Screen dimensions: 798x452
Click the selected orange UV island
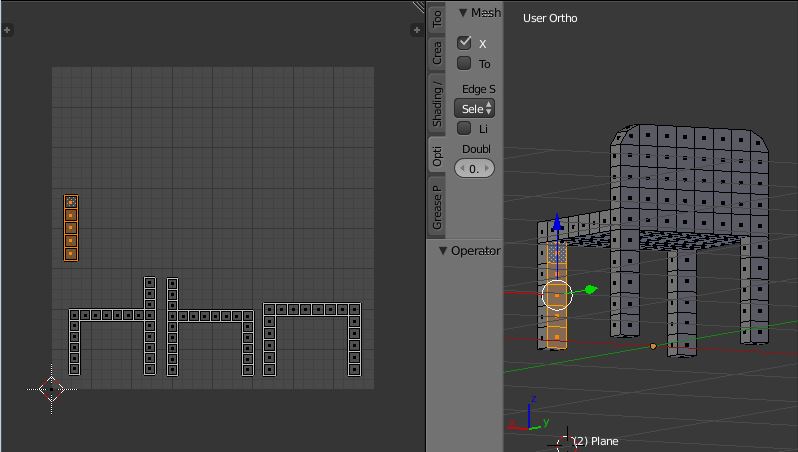[x=71, y=228]
